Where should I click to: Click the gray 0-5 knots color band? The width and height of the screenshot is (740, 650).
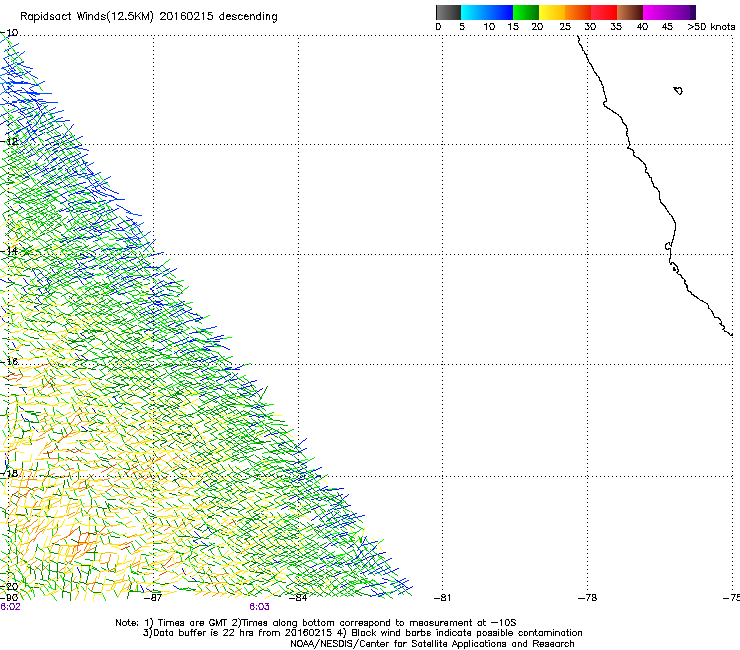tap(448, 12)
